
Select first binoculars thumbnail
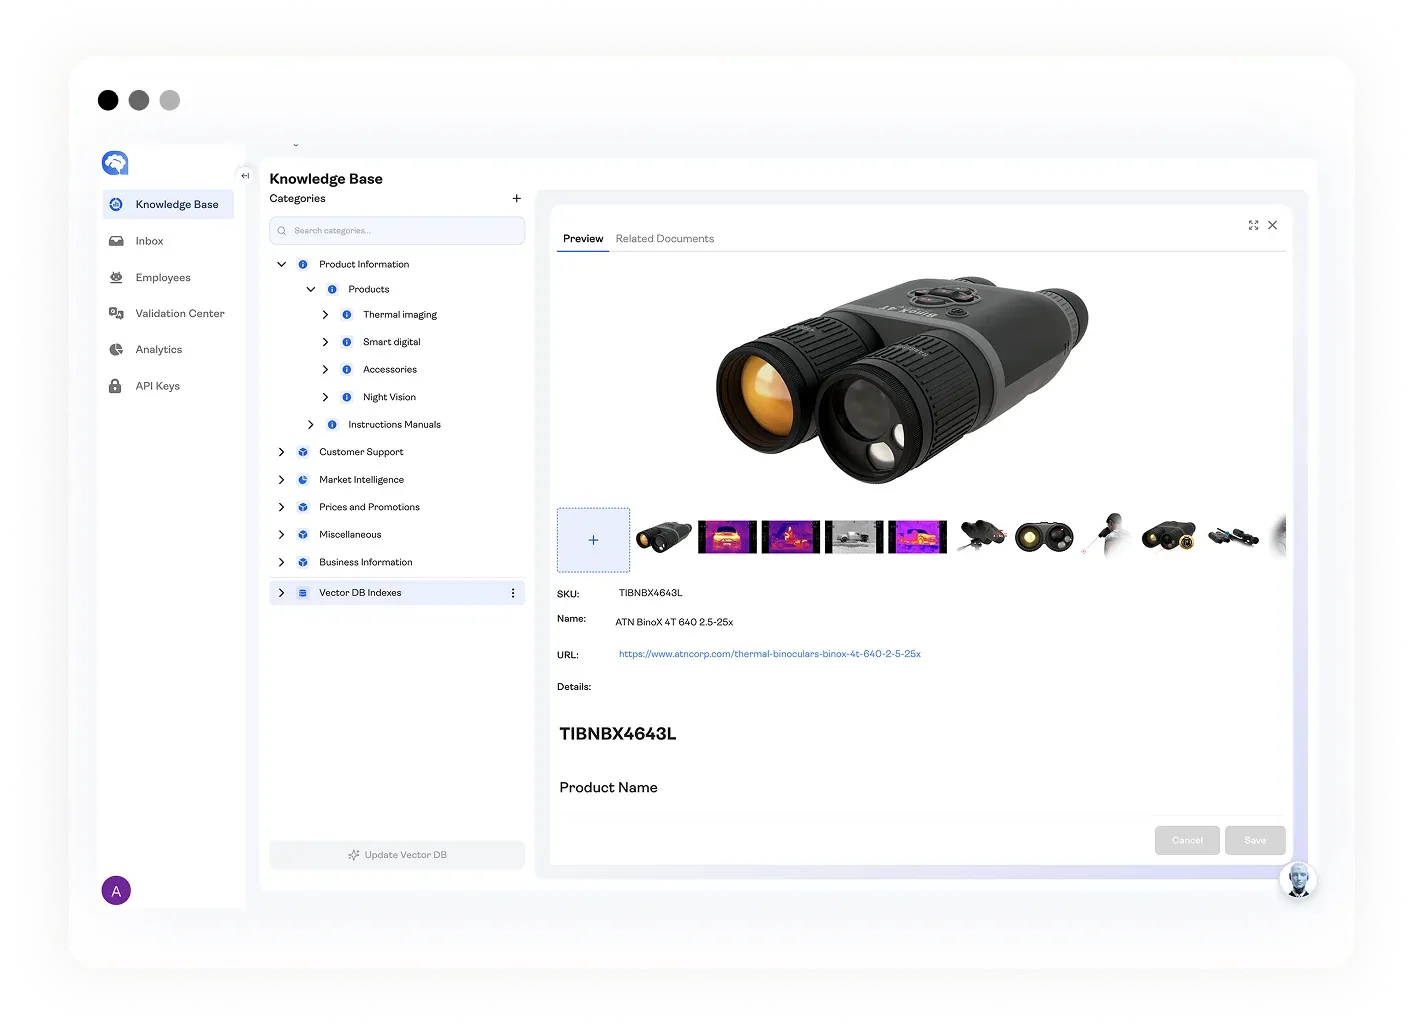click(x=664, y=537)
